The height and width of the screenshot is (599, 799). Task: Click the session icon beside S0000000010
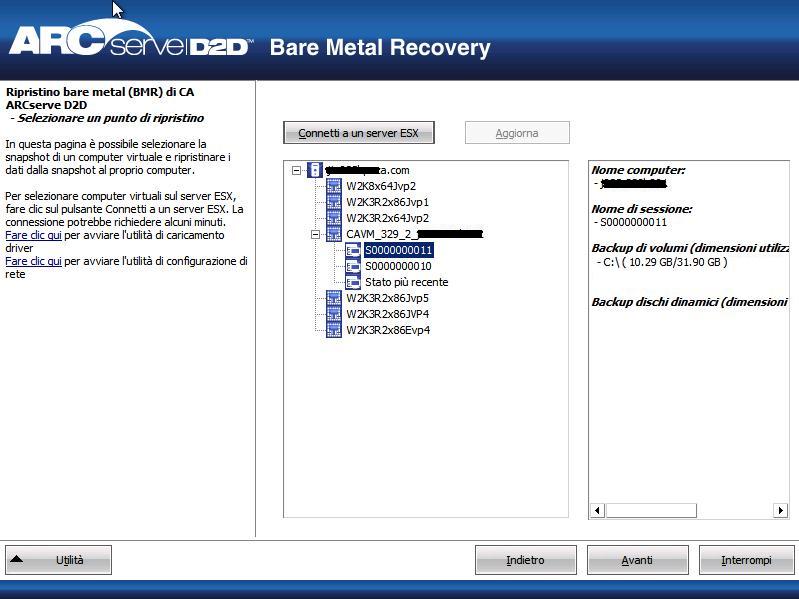pos(353,266)
